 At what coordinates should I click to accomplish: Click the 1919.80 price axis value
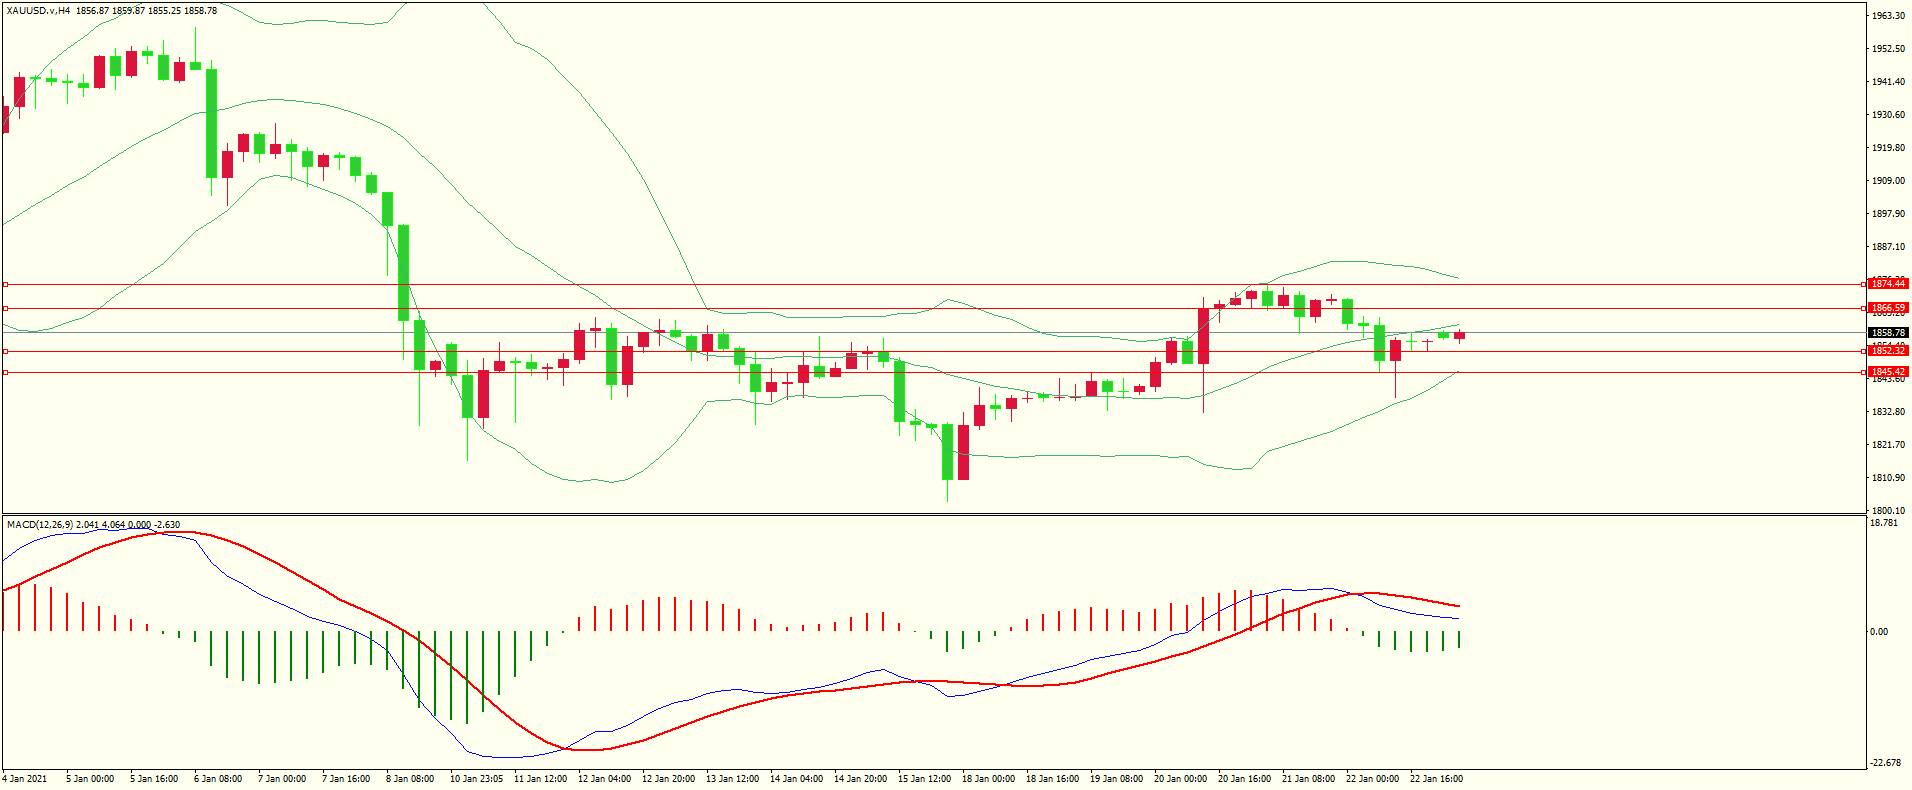1888,148
